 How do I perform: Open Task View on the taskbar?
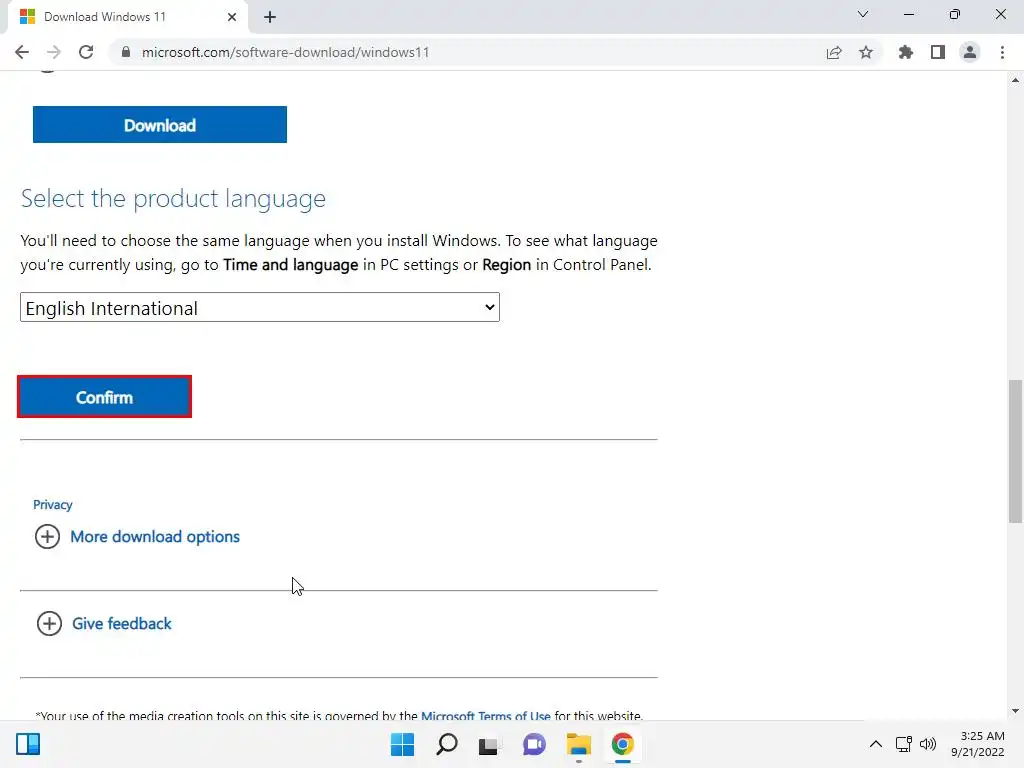click(488, 745)
